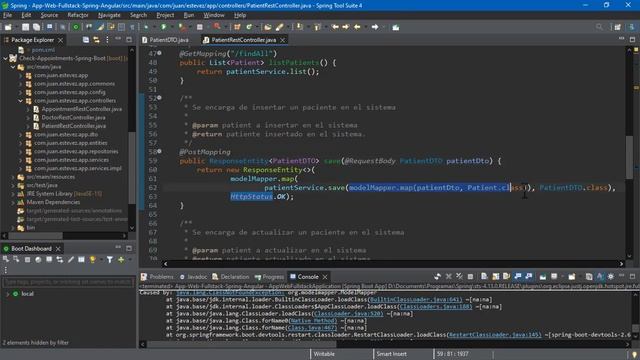Click the Back navigation arrow in toolbar
This screenshot has width=640, height=360.
[357, 27]
